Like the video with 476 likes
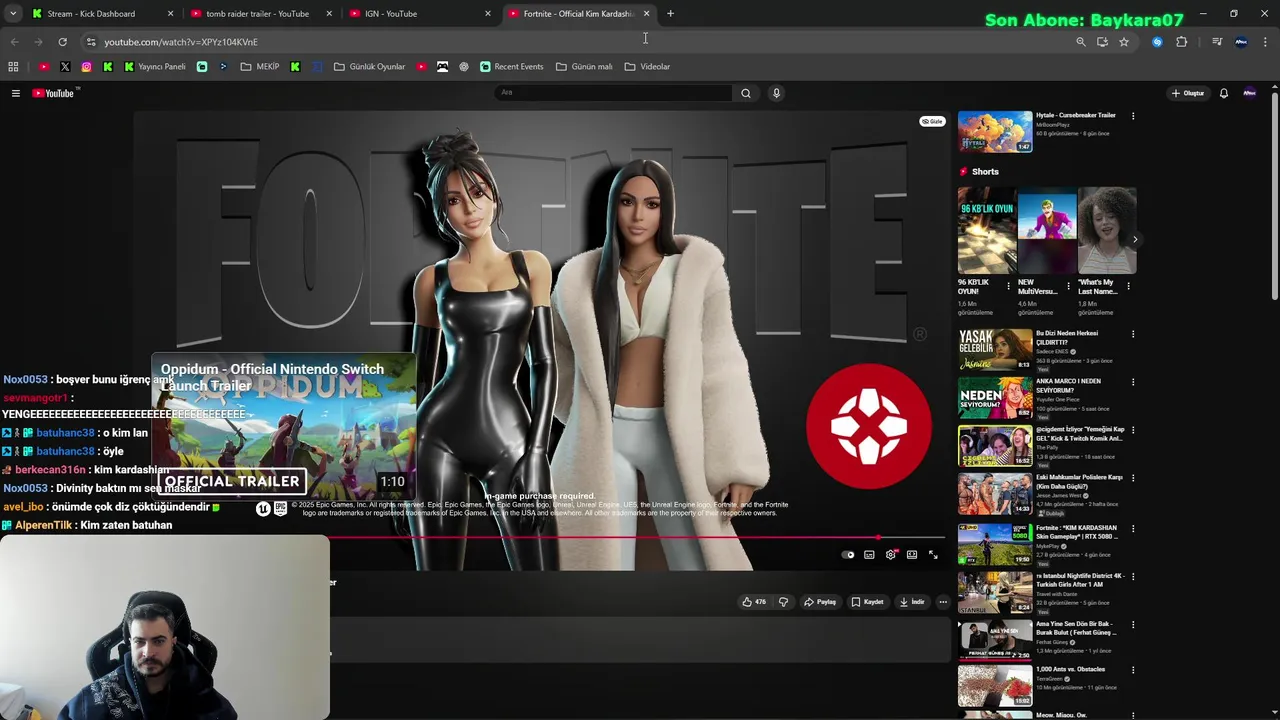The width and height of the screenshot is (1280, 720). coord(754,602)
